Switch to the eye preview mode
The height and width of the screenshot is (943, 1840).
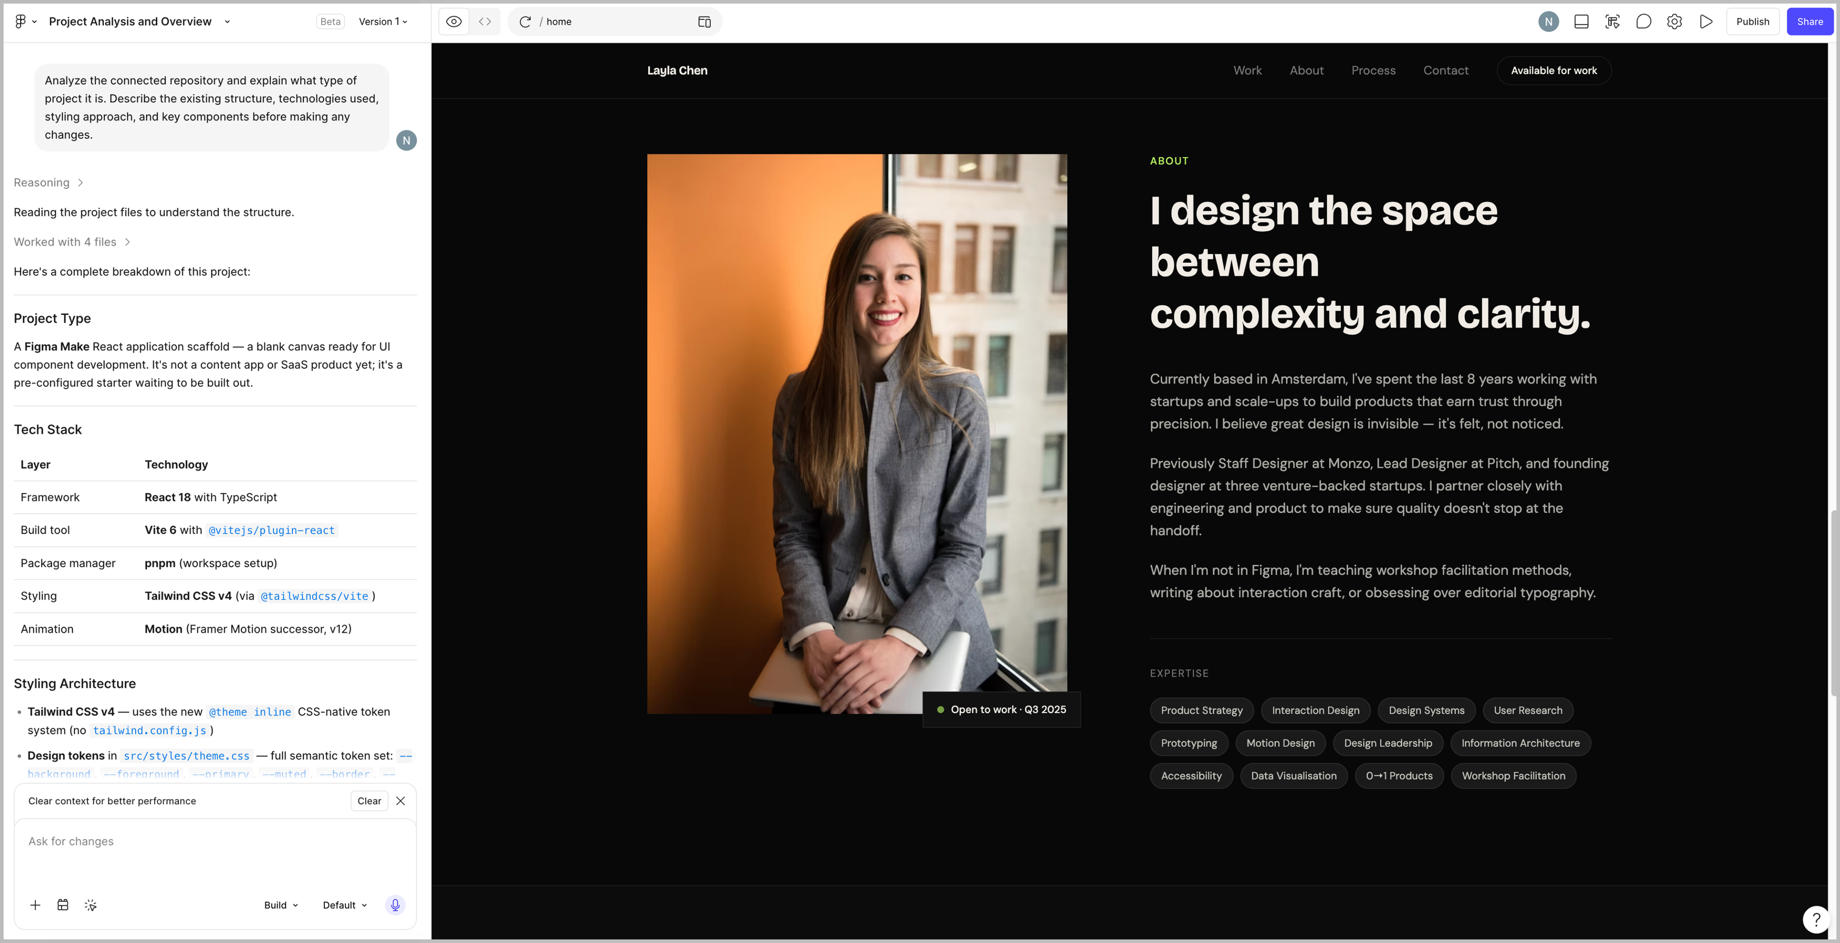pyautogui.click(x=454, y=21)
